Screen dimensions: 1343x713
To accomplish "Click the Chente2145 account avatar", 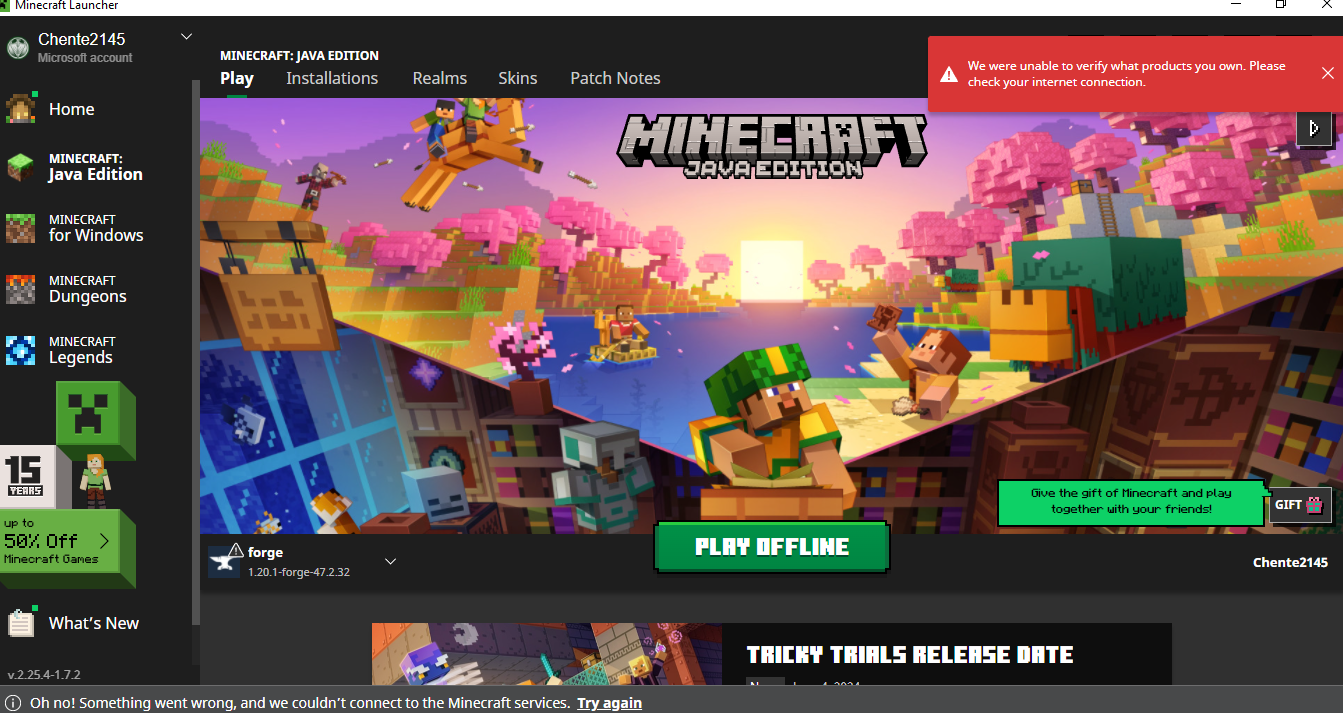I will (18, 47).
